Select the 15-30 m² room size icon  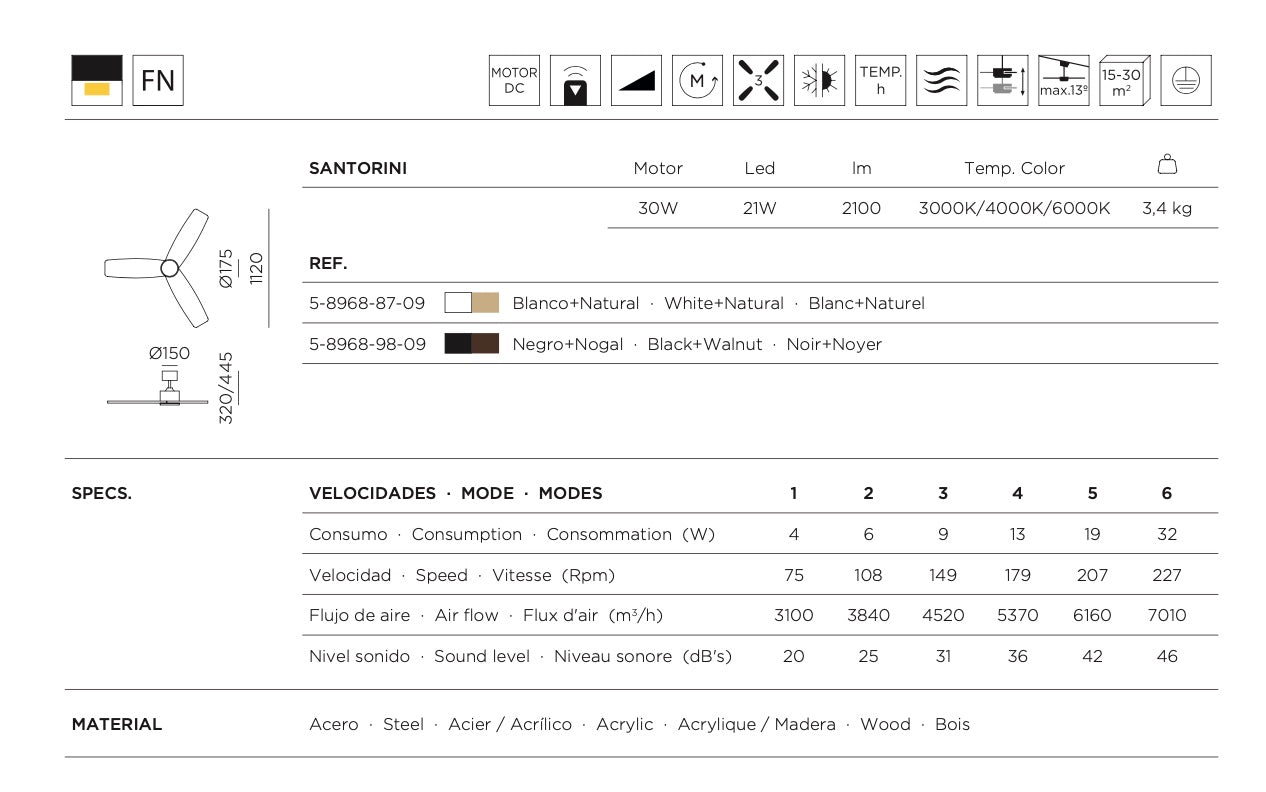1124,81
